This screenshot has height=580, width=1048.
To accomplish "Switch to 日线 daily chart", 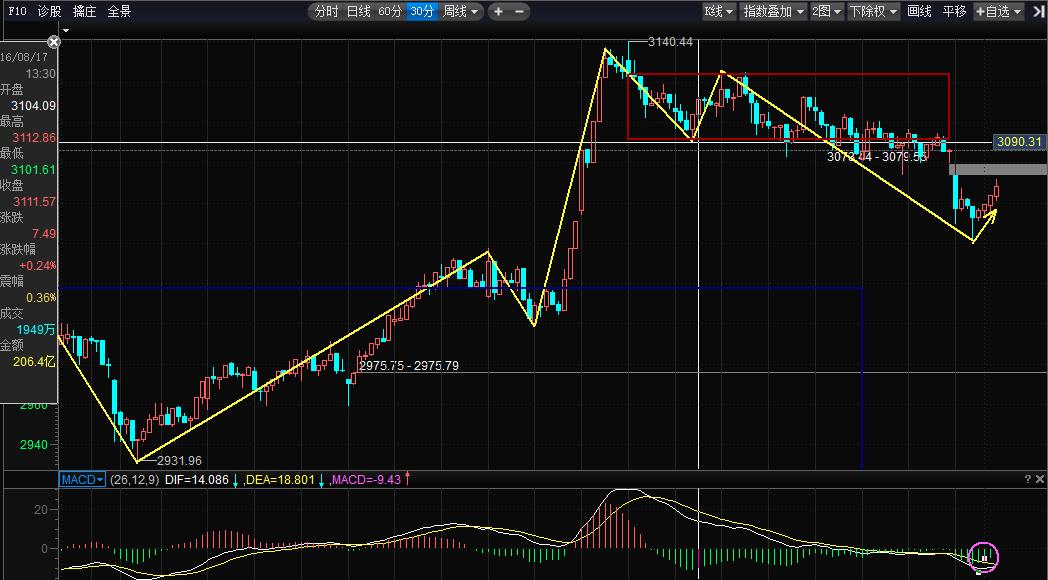I will [x=358, y=12].
